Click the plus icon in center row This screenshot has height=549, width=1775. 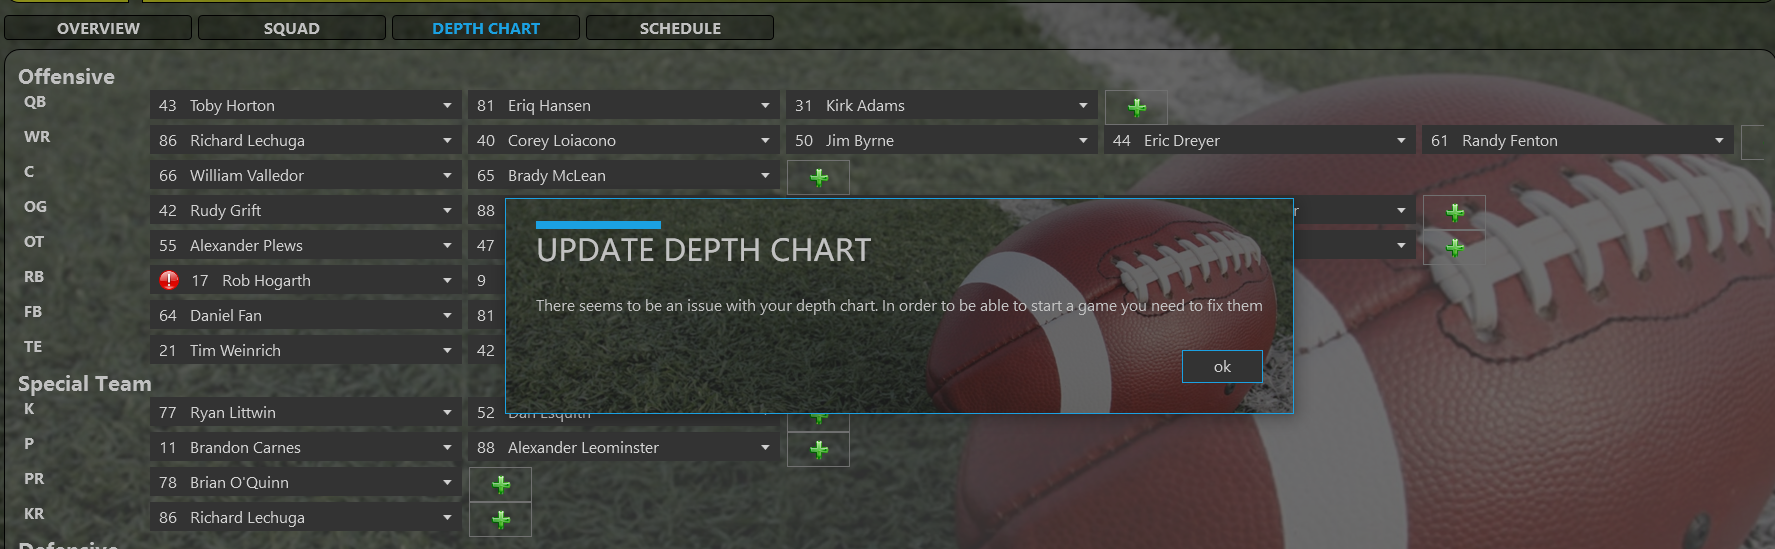[x=819, y=177]
